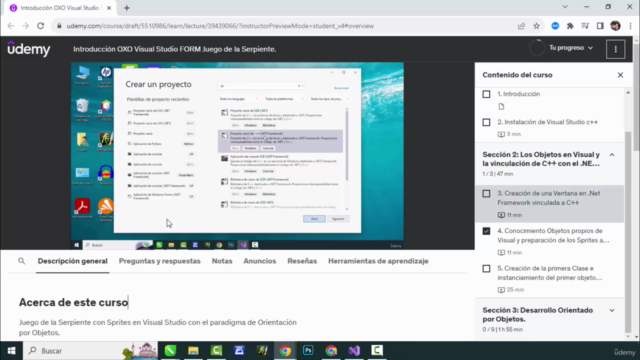Screen dimensions: 640x360
Task: Bookmark this page with the star icon
Action: click(536, 26)
